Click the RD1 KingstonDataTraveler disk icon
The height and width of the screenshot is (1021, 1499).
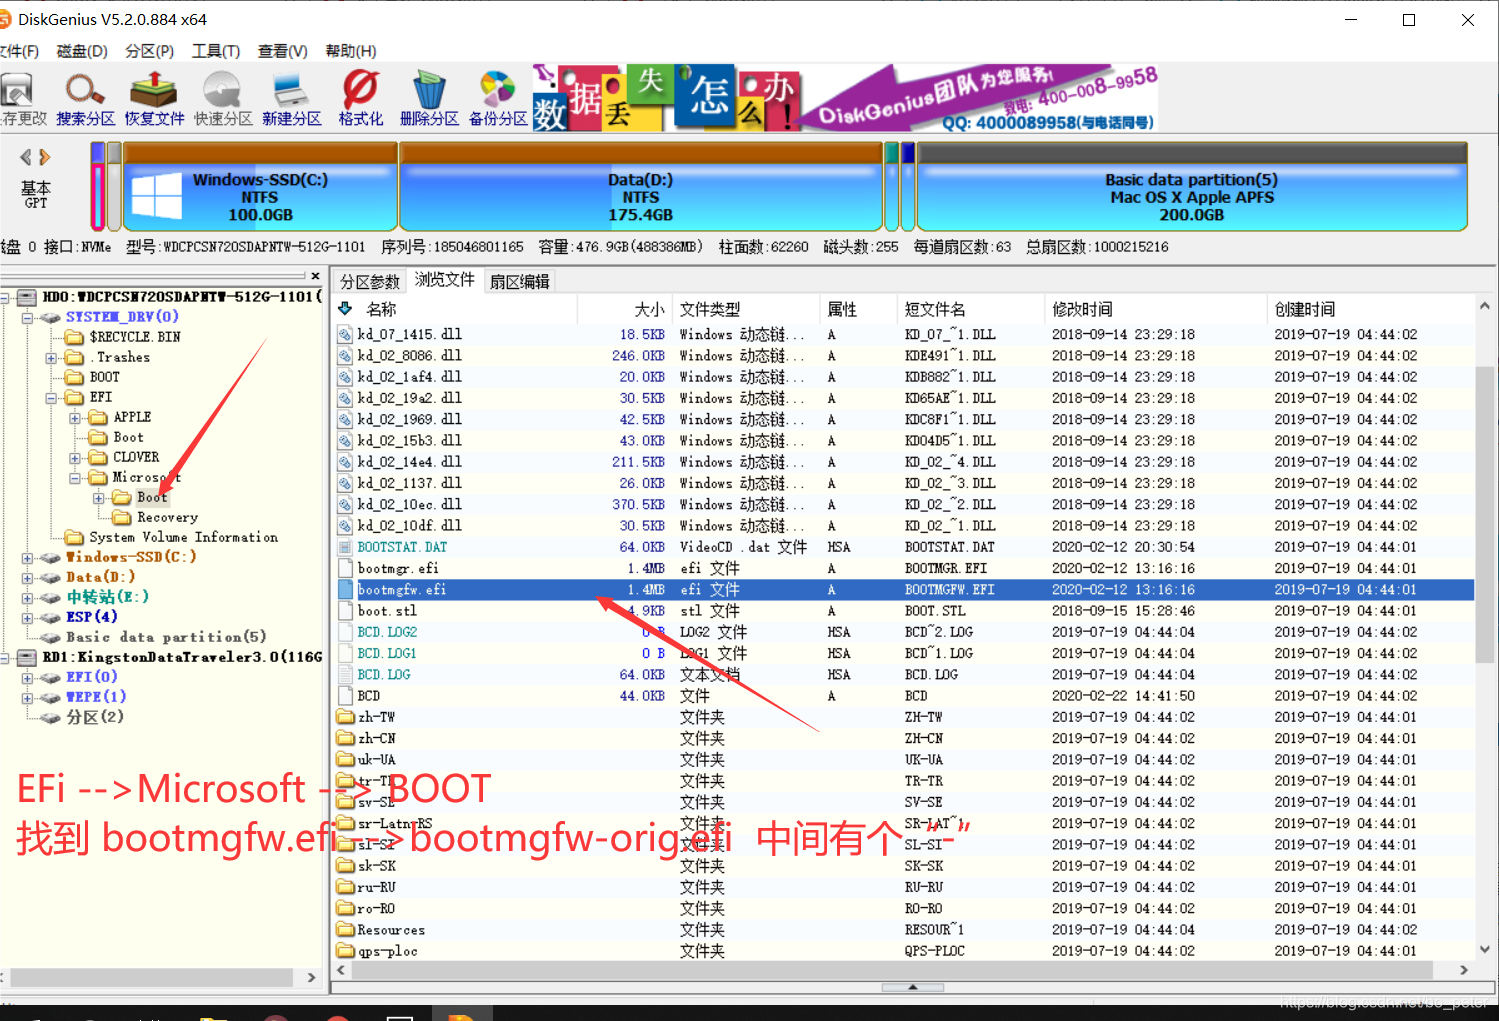[x=28, y=657]
